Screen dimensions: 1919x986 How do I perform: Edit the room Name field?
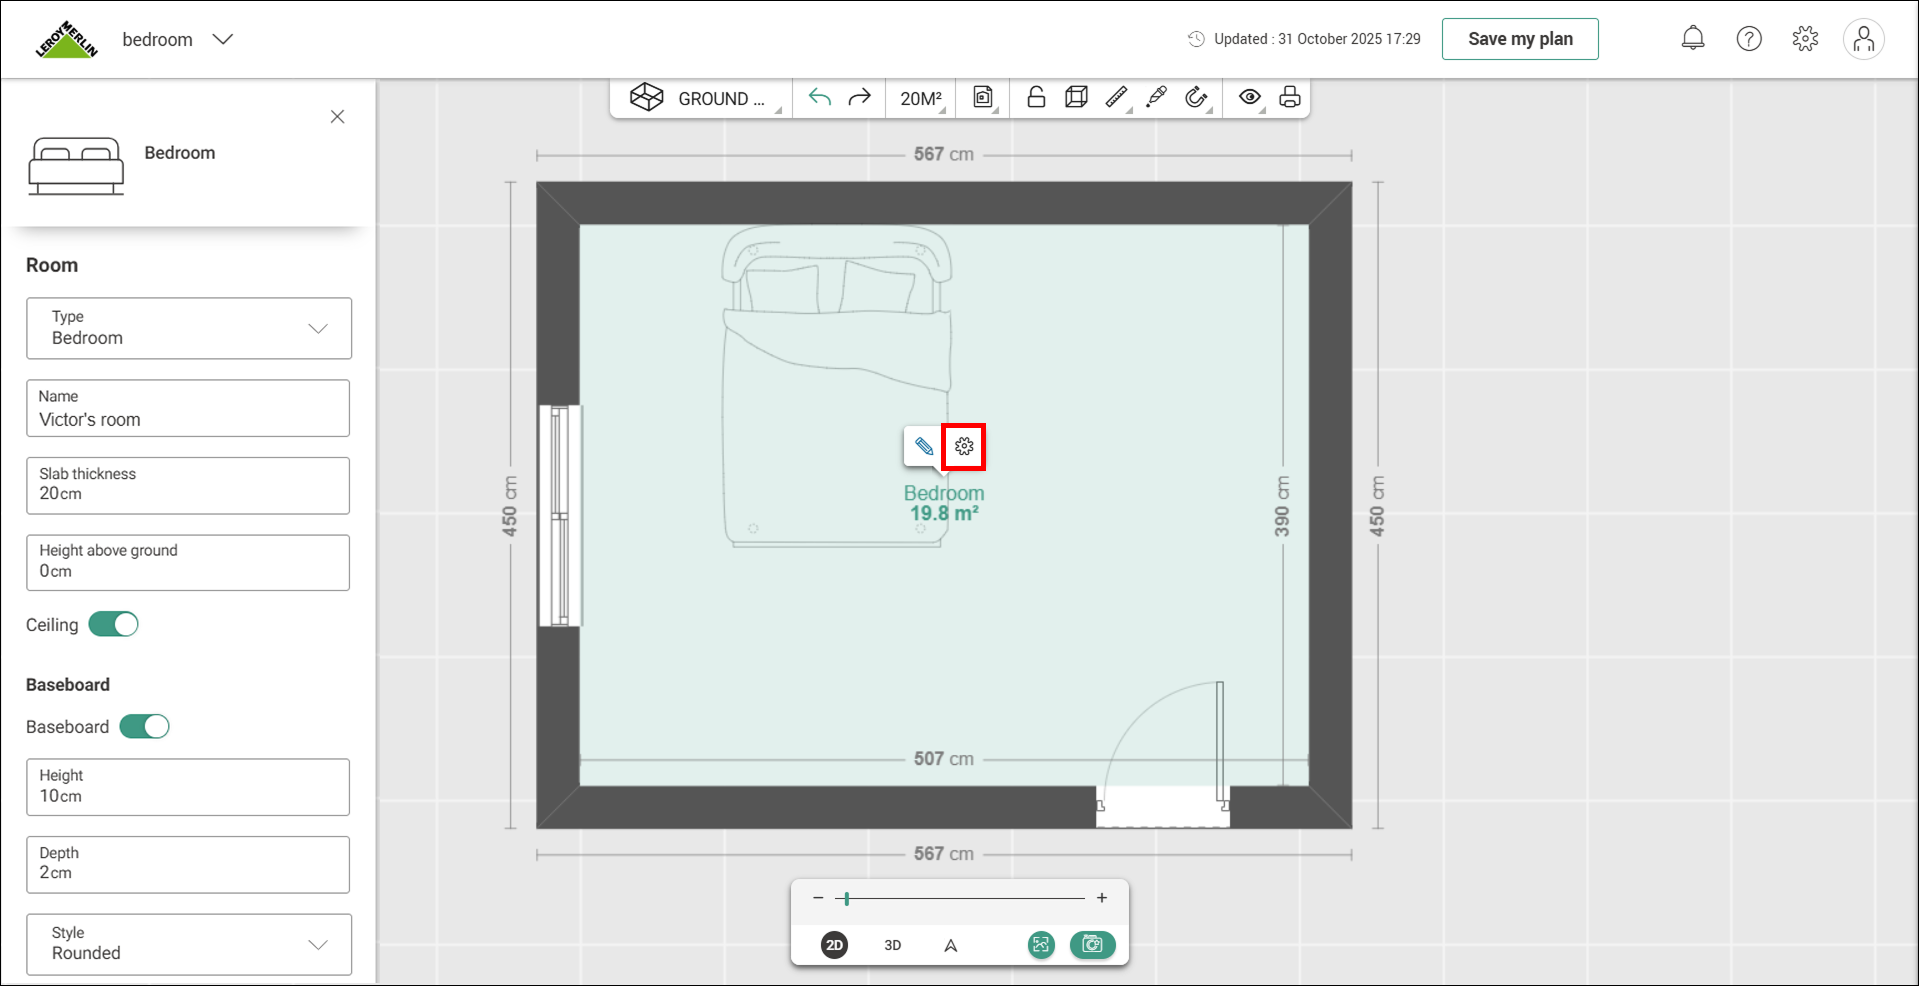pyautogui.click(x=188, y=408)
